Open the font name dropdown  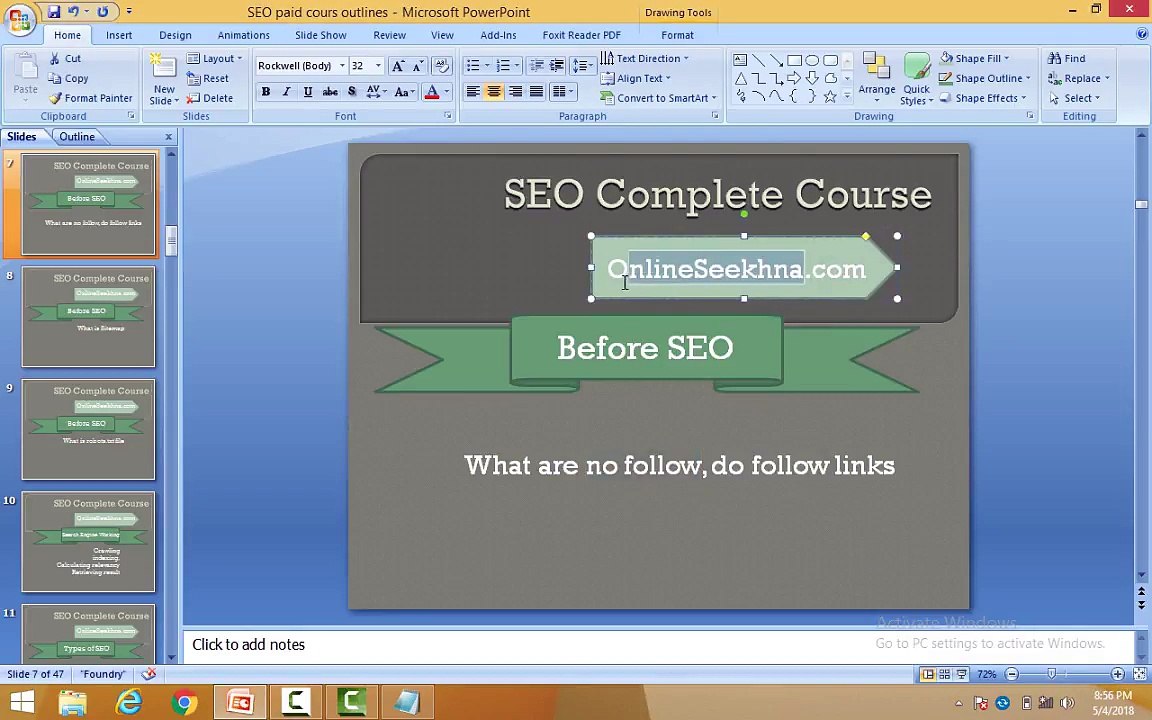342,66
